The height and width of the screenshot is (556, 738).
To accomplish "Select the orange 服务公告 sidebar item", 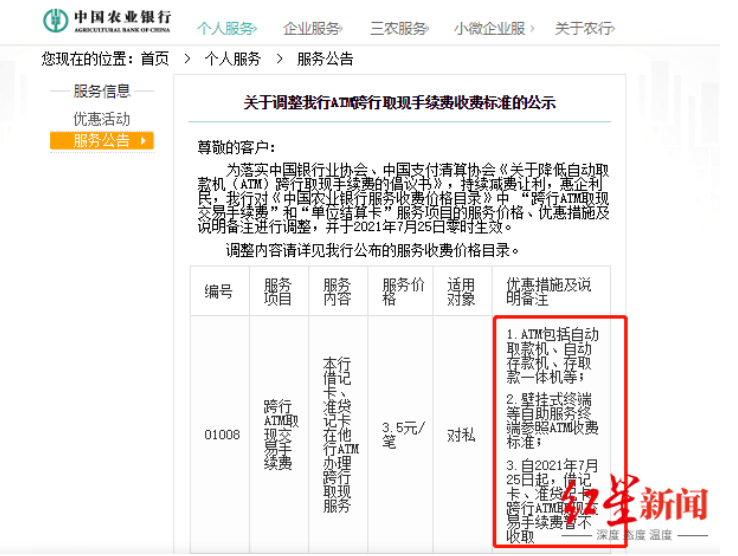I will 102,140.
